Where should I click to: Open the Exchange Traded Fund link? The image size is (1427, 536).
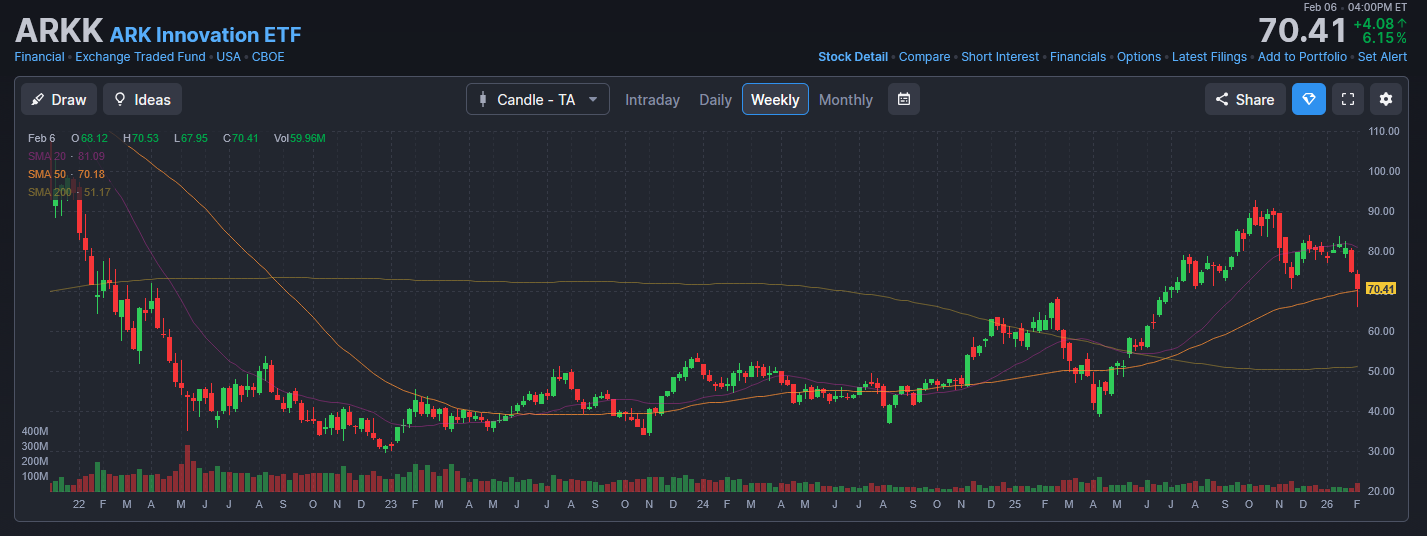140,57
